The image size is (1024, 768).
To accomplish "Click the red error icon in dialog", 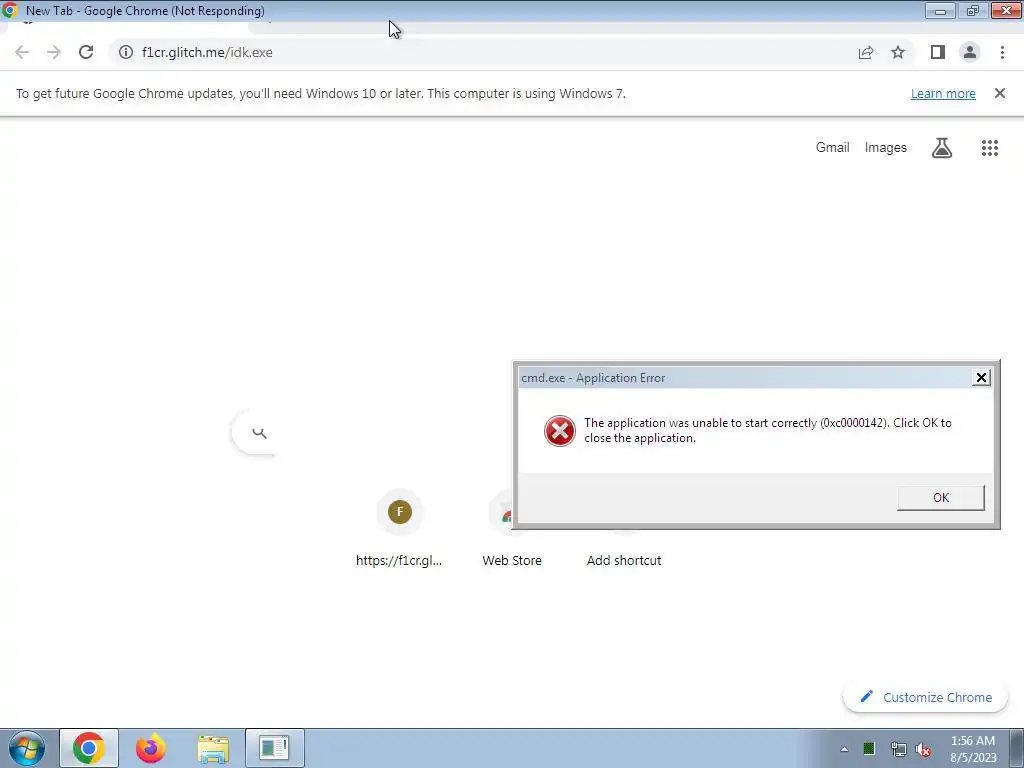I will pyautogui.click(x=560, y=431).
